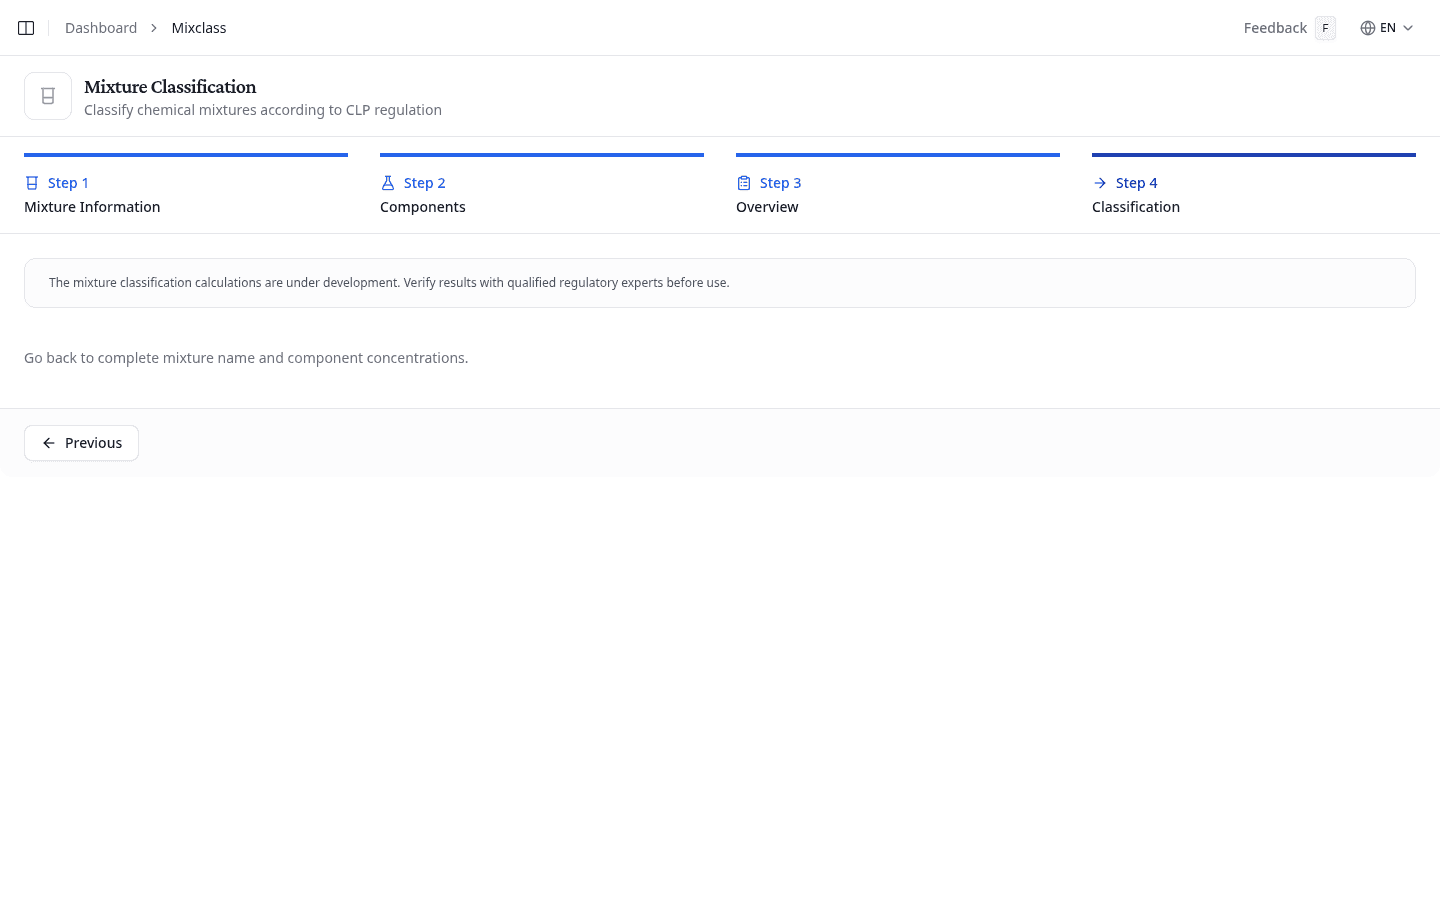Viewport: 1440px width, 900px height.
Task: Click the globe language icon
Action: point(1367,28)
